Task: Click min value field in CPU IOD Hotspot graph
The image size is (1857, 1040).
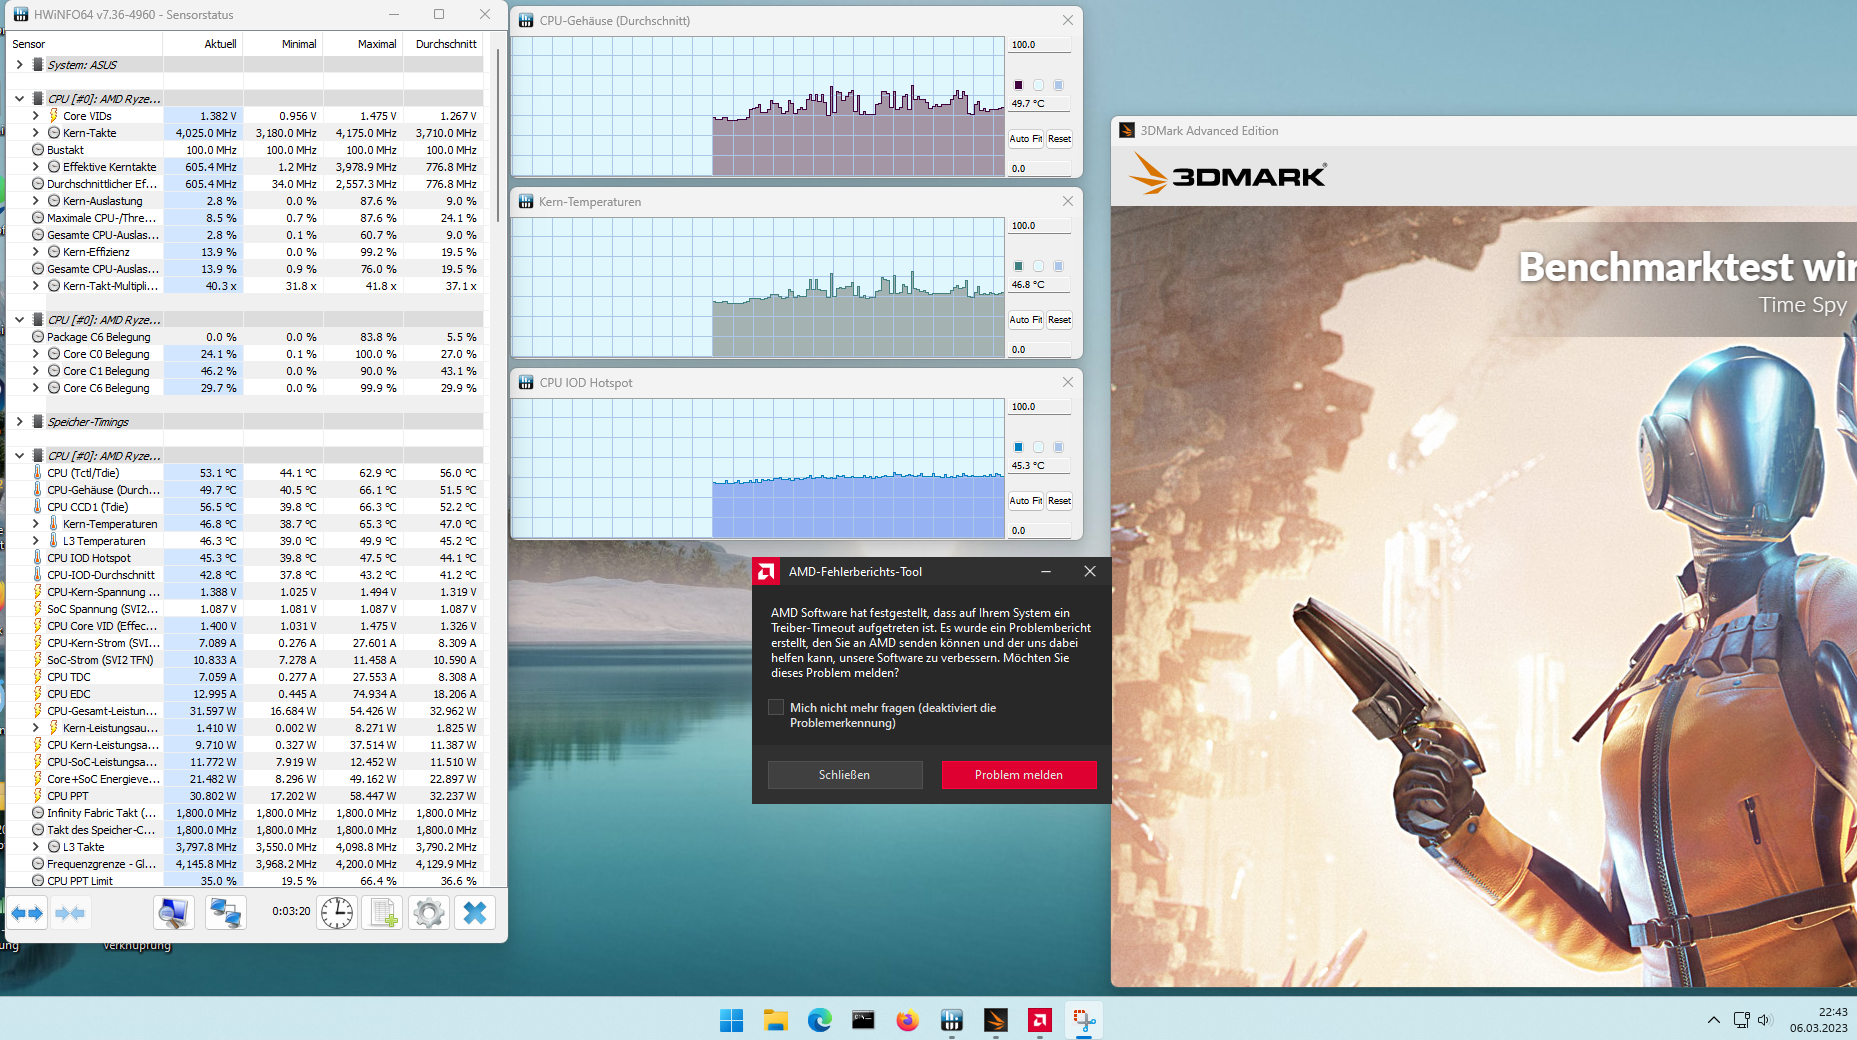Action: tap(1039, 531)
